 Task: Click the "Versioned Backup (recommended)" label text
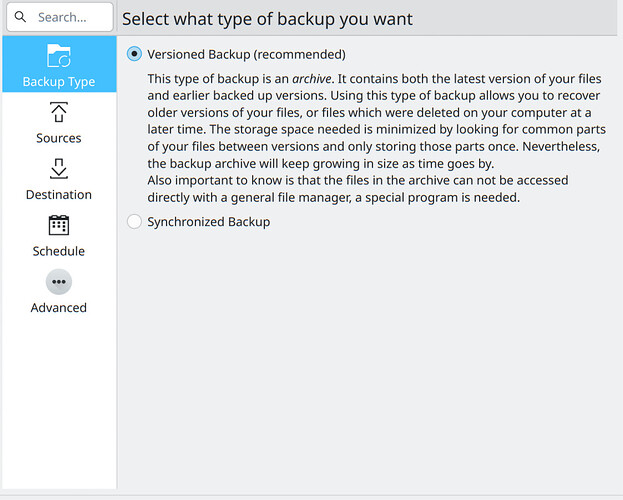coord(246,54)
